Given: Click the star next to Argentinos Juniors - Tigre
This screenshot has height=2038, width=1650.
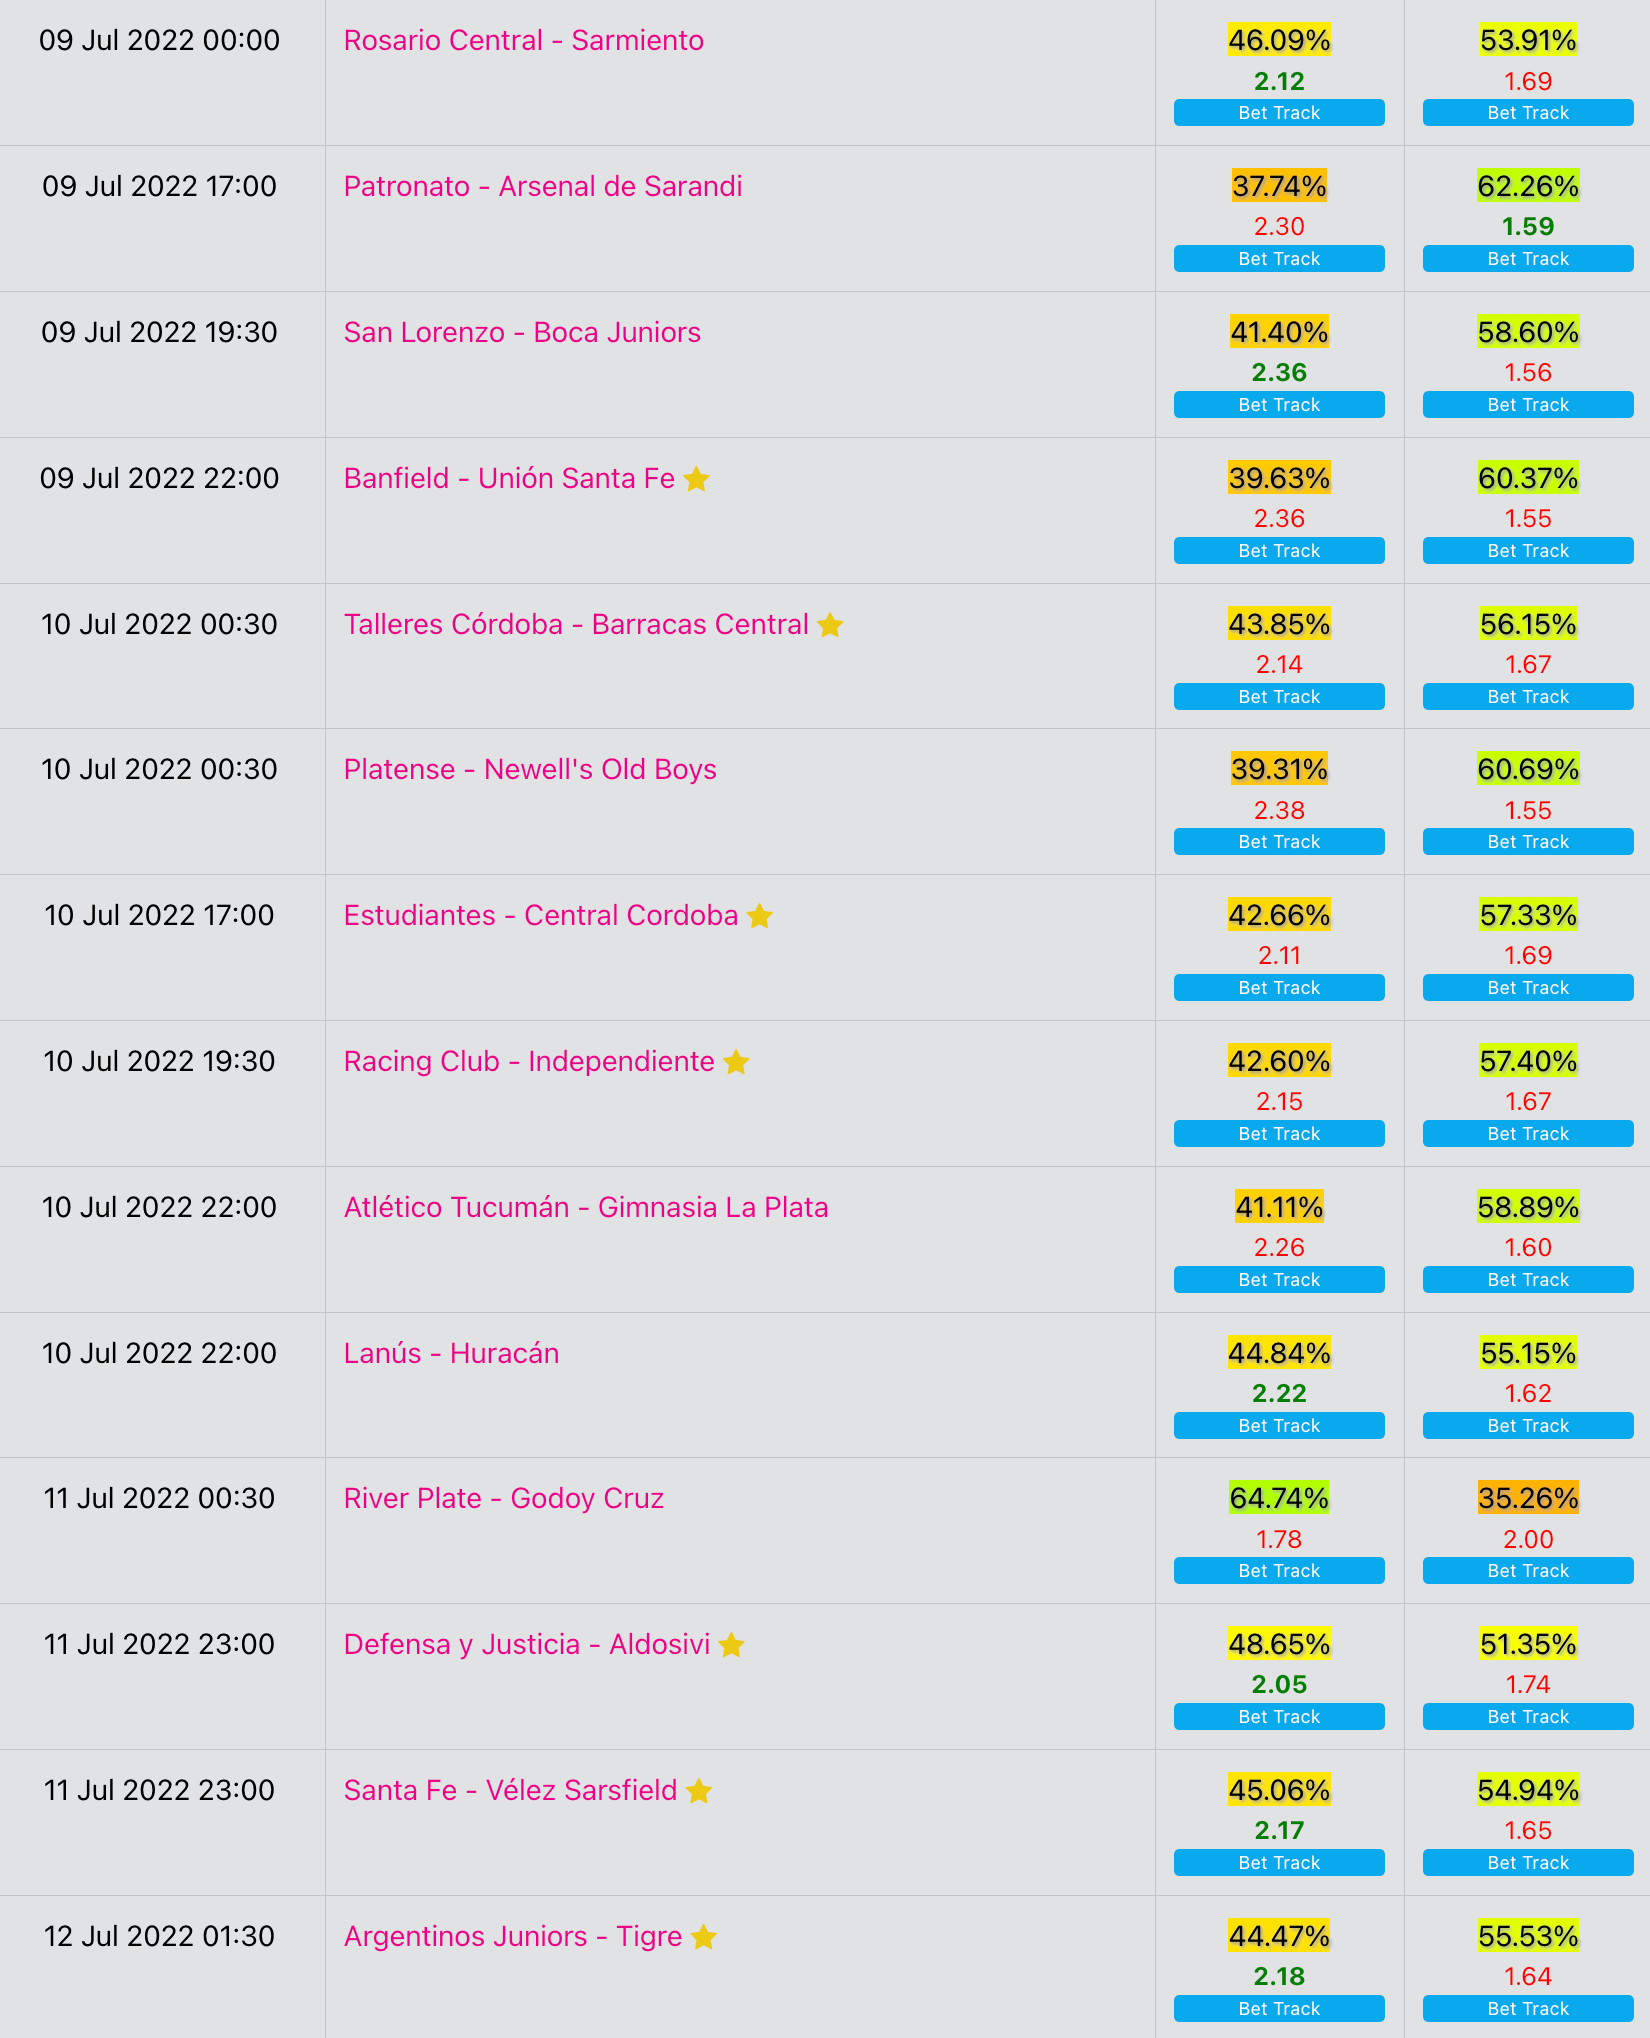Looking at the screenshot, I should [x=704, y=1937].
